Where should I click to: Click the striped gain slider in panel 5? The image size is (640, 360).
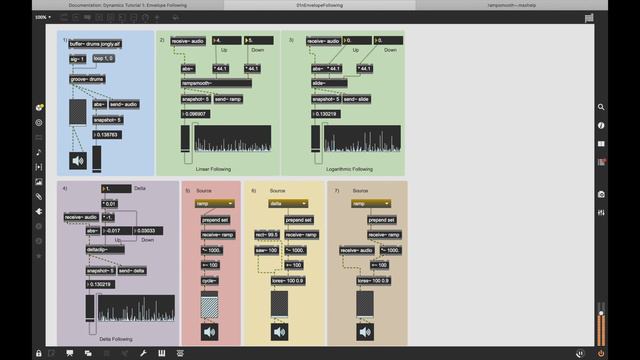point(209,305)
